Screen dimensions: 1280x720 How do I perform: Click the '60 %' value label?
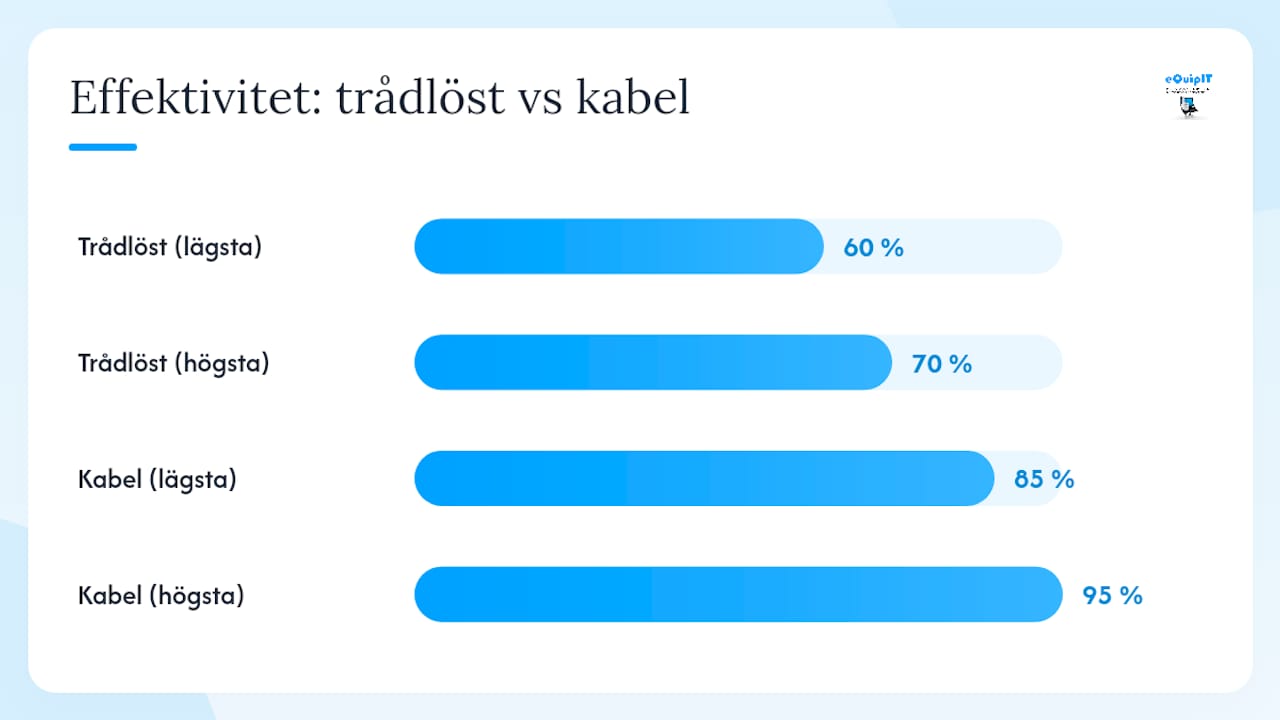[x=874, y=247]
